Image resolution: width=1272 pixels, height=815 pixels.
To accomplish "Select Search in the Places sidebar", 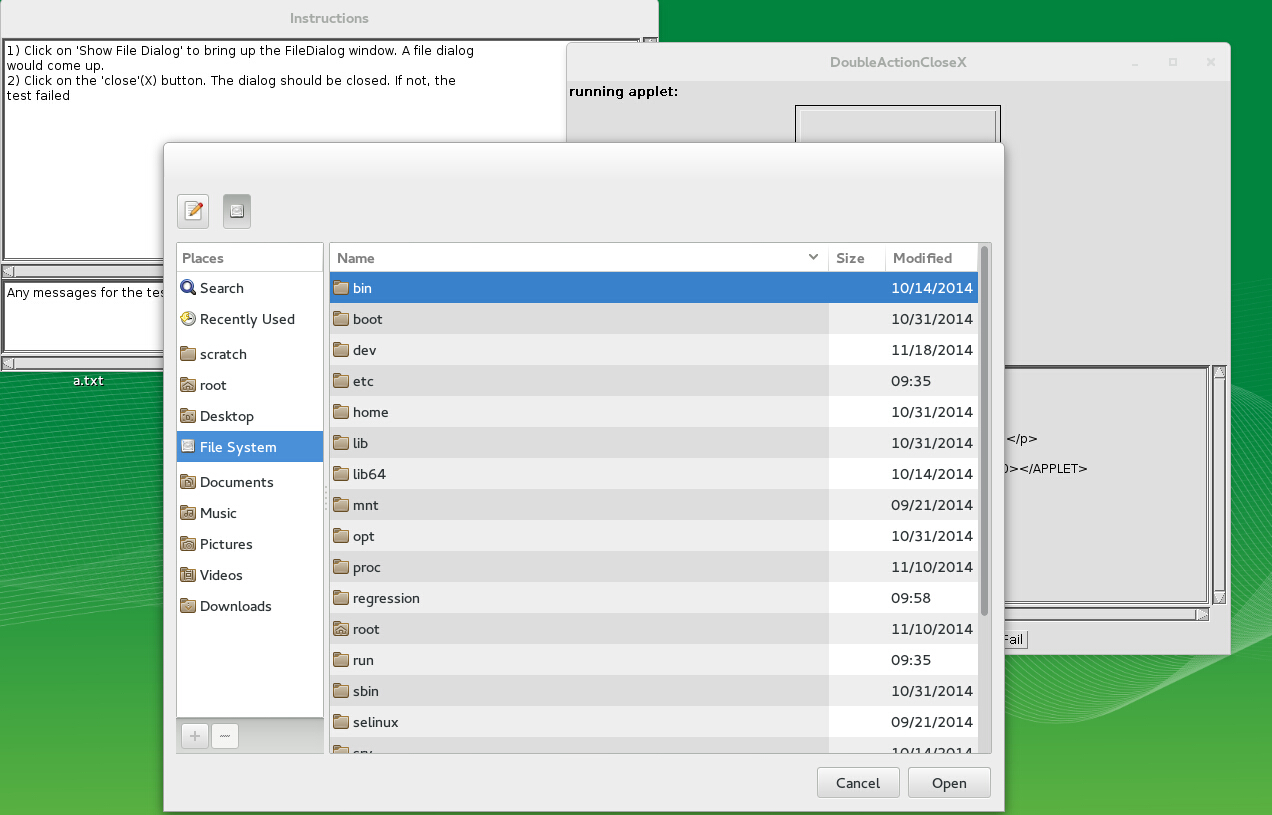I will tap(221, 288).
